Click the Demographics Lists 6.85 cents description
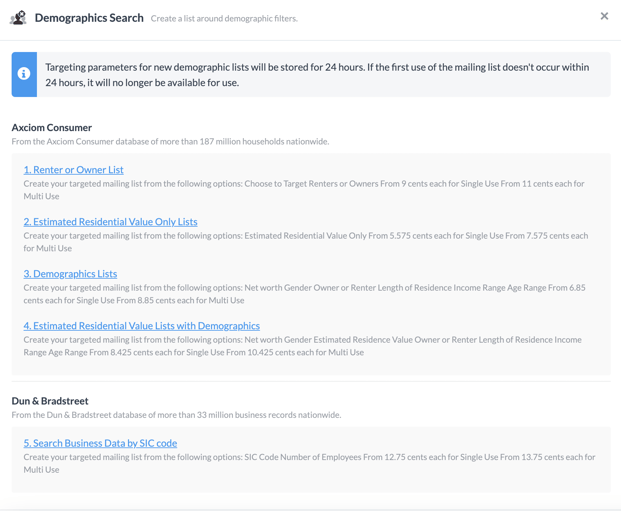621x511 pixels. coord(304,294)
